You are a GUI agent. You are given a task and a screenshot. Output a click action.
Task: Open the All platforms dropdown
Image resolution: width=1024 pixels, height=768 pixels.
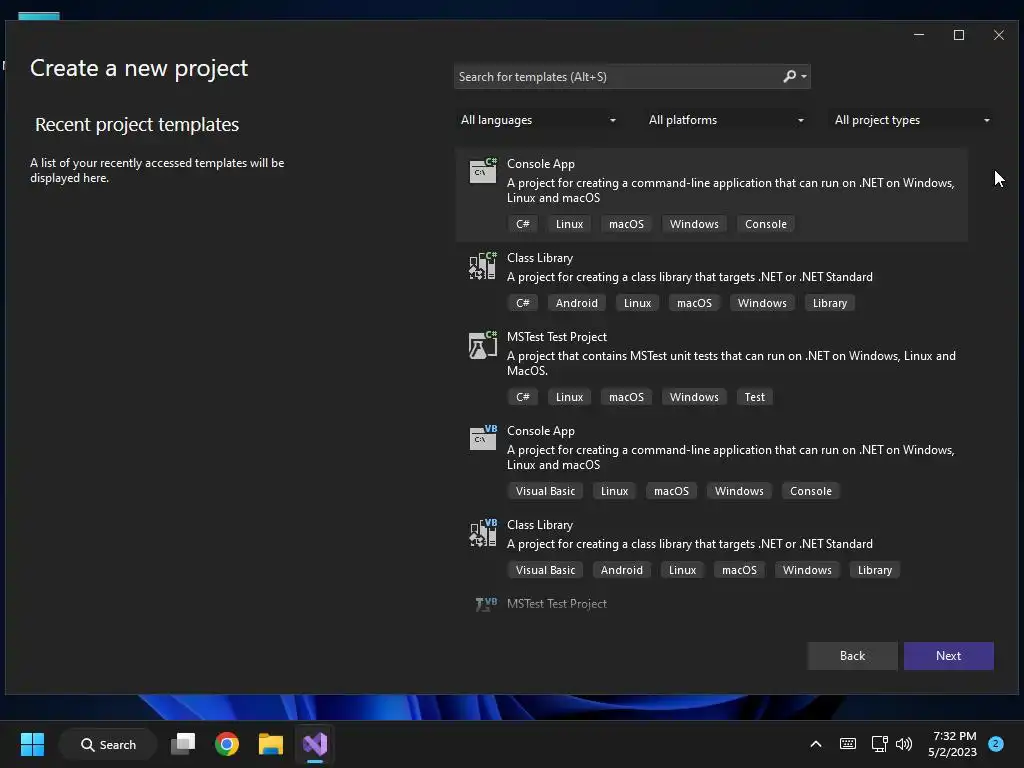coord(726,120)
